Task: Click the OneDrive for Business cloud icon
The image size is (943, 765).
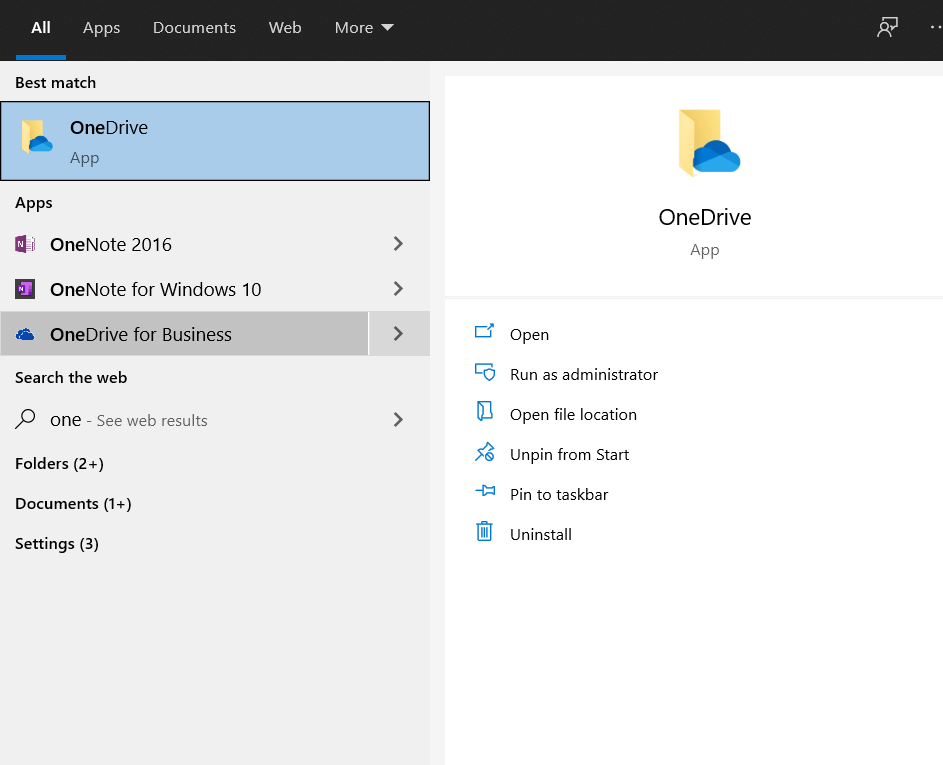Action: (x=25, y=334)
